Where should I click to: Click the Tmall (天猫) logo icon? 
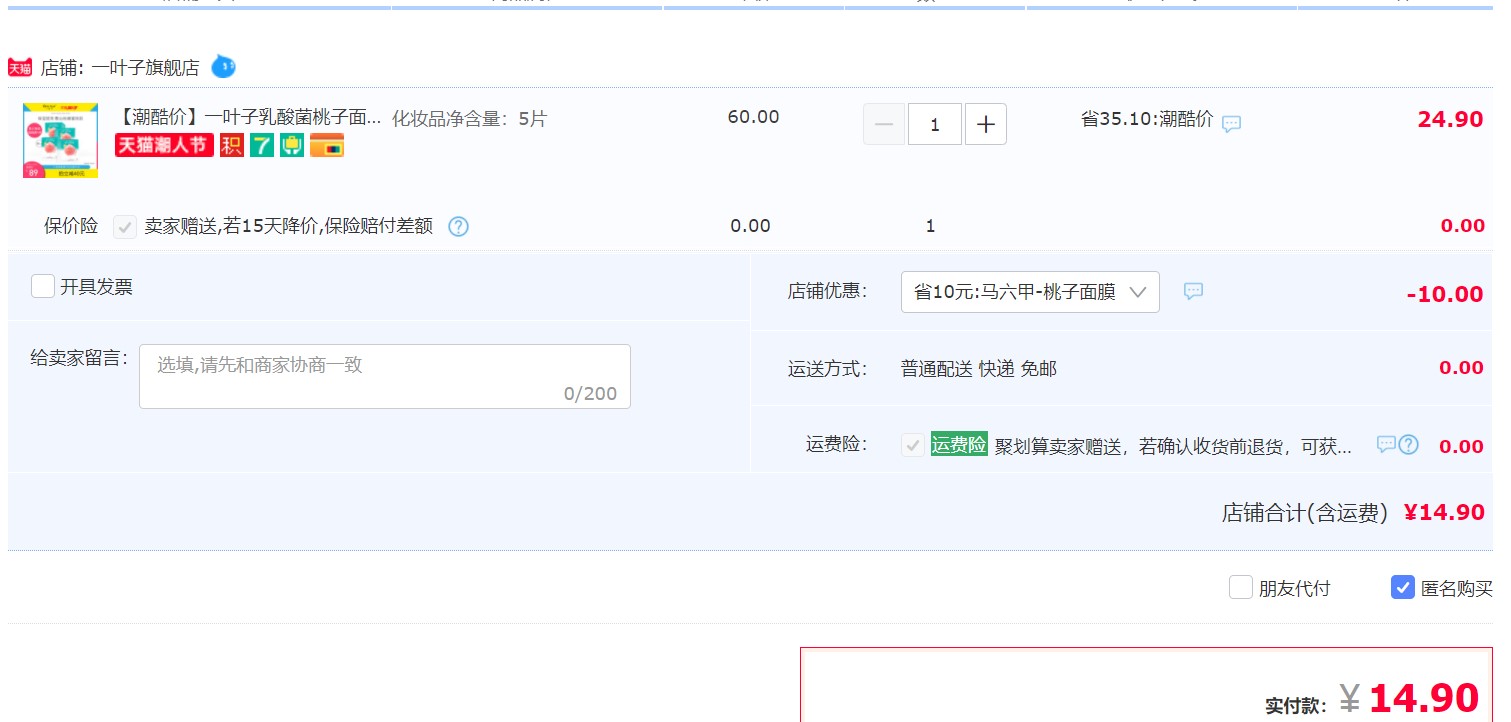(20, 67)
